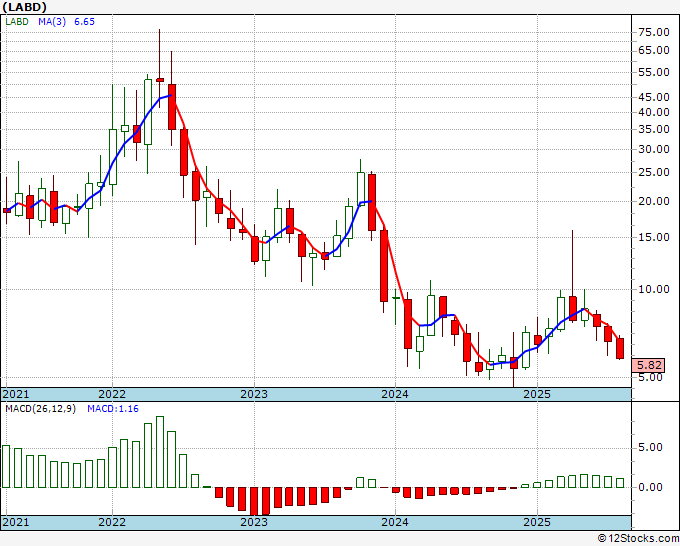This screenshot has height=546, width=680.
Task: Click the 5.00 label on the MACD axis
Action: (651, 447)
